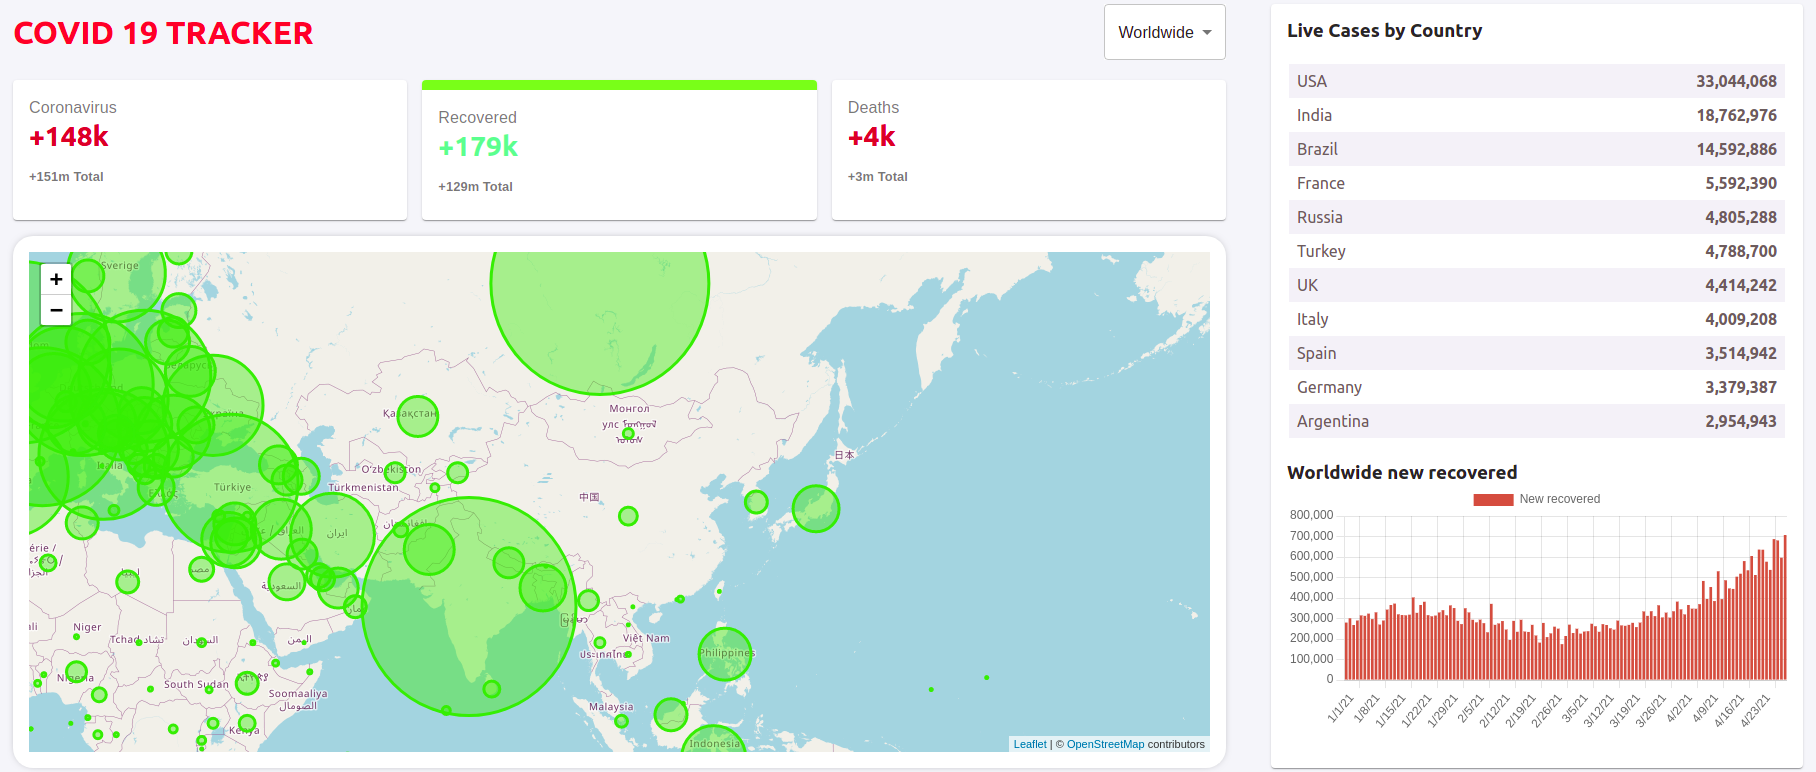Click the COVID 19 TRACKER title

(163, 33)
